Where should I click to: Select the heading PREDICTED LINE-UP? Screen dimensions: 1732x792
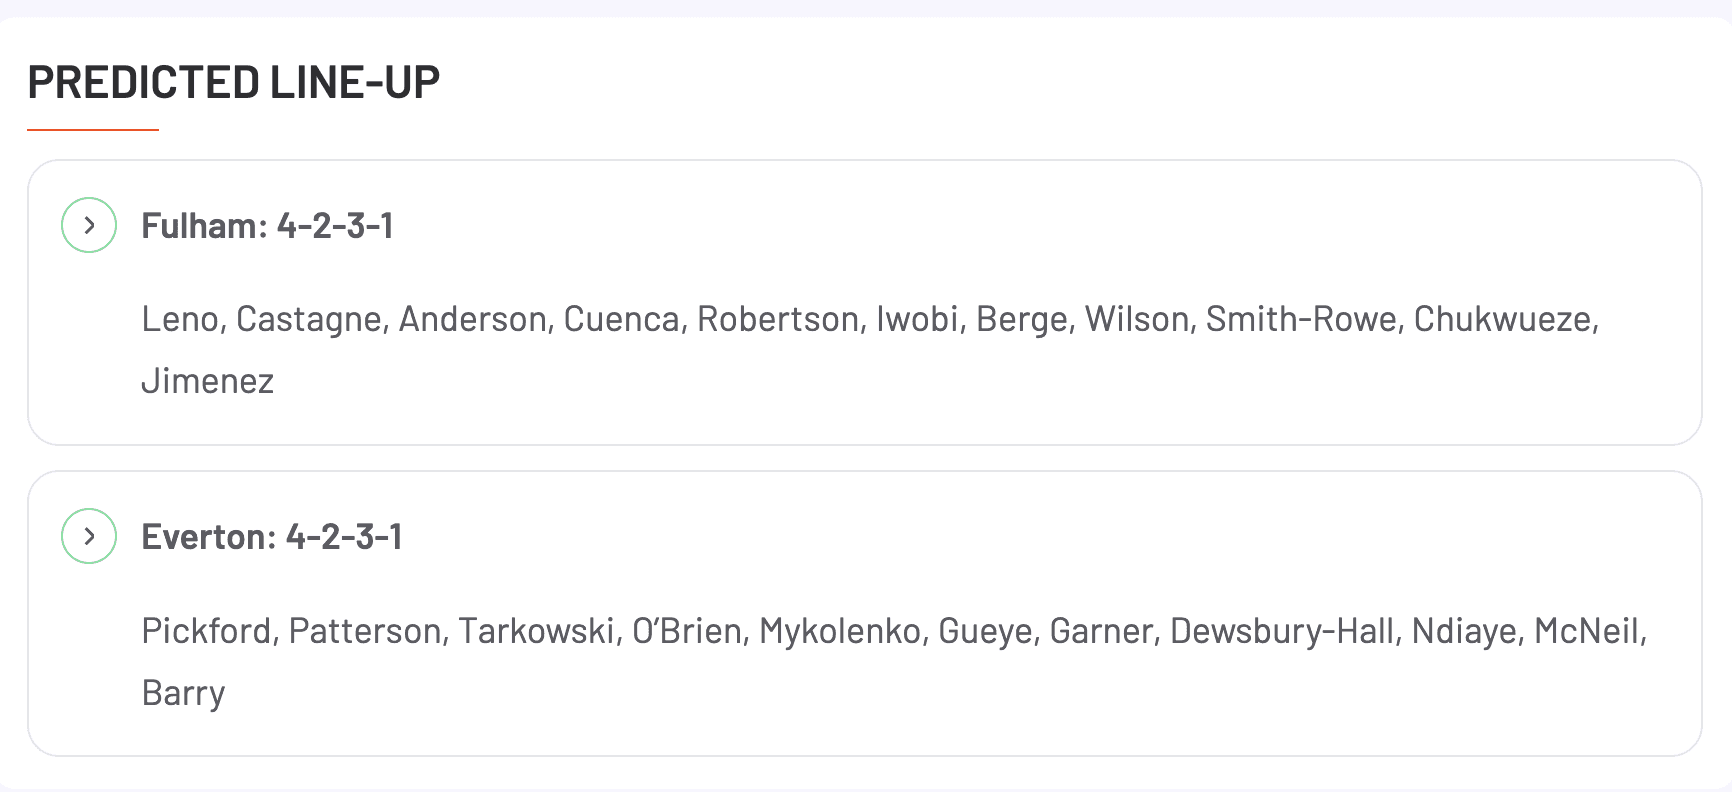pyautogui.click(x=234, y=83)
